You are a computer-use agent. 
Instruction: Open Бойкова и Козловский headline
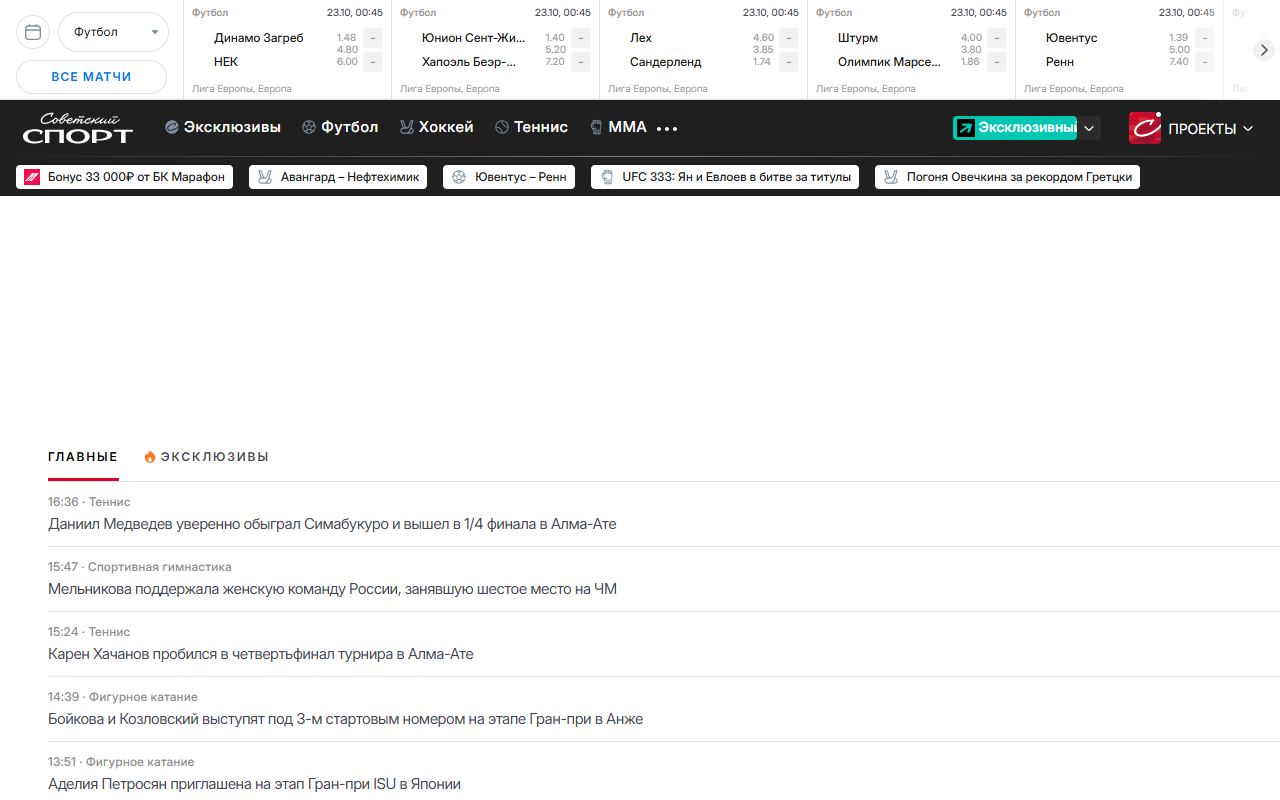(345, 719)
